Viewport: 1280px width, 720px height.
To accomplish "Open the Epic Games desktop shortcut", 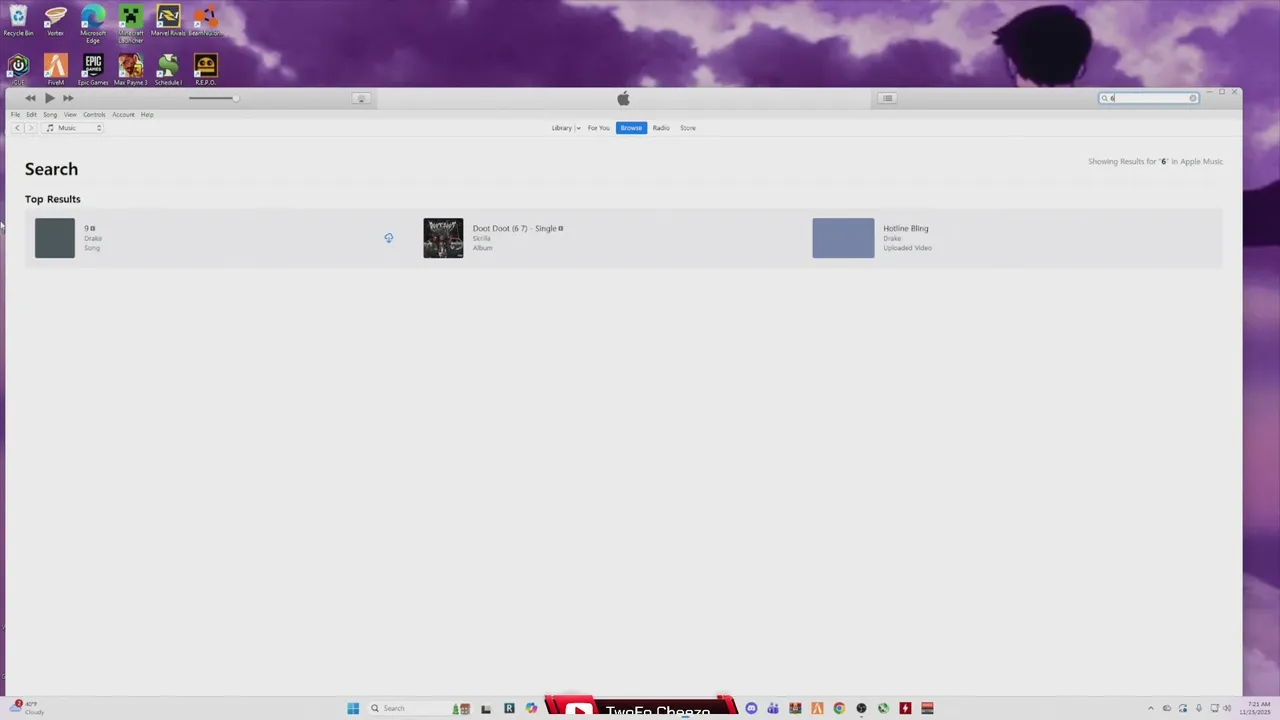I will (93, 69).
